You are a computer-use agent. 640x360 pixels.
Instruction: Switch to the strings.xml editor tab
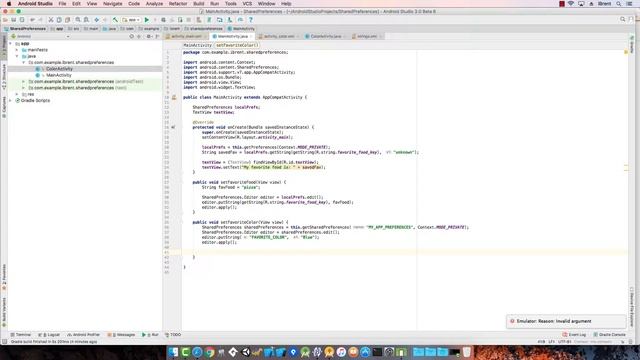[367, 36]
